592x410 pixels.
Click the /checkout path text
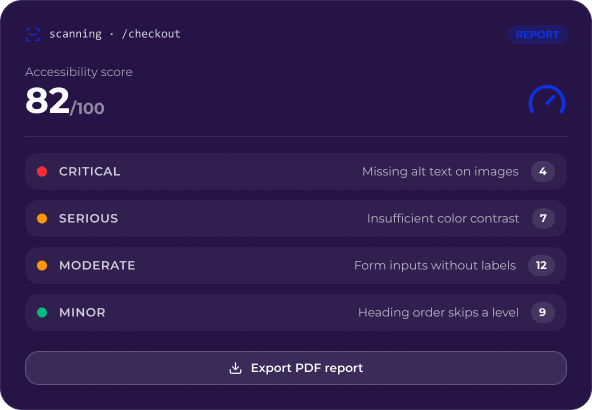(151, 34)
